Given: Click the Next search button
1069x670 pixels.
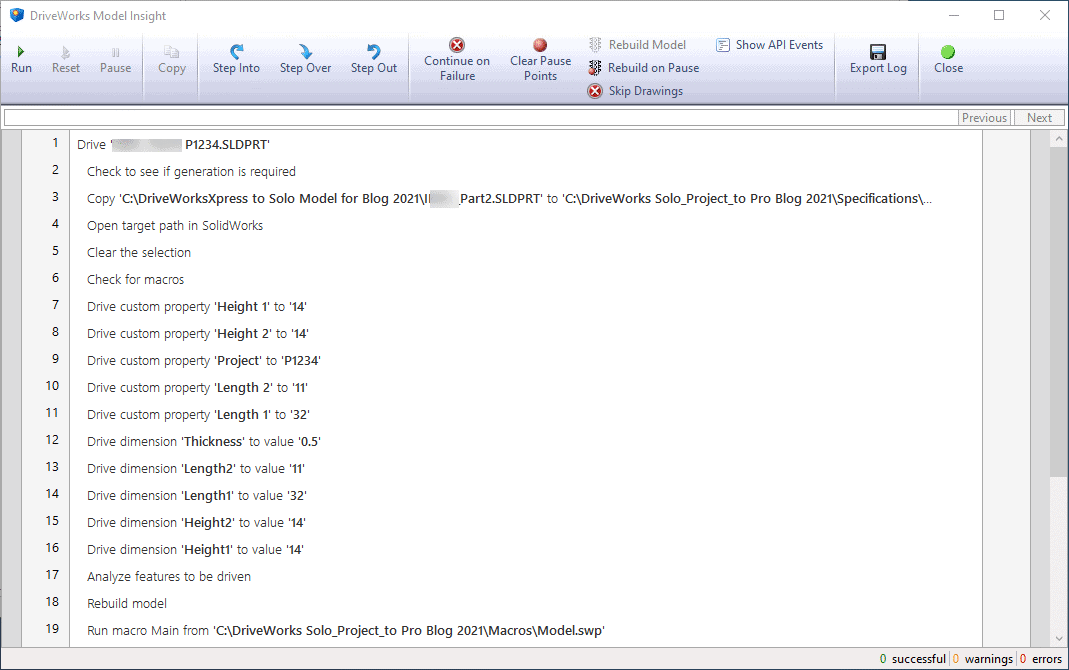Looking at the screenshot, I should click(1040, 118).
